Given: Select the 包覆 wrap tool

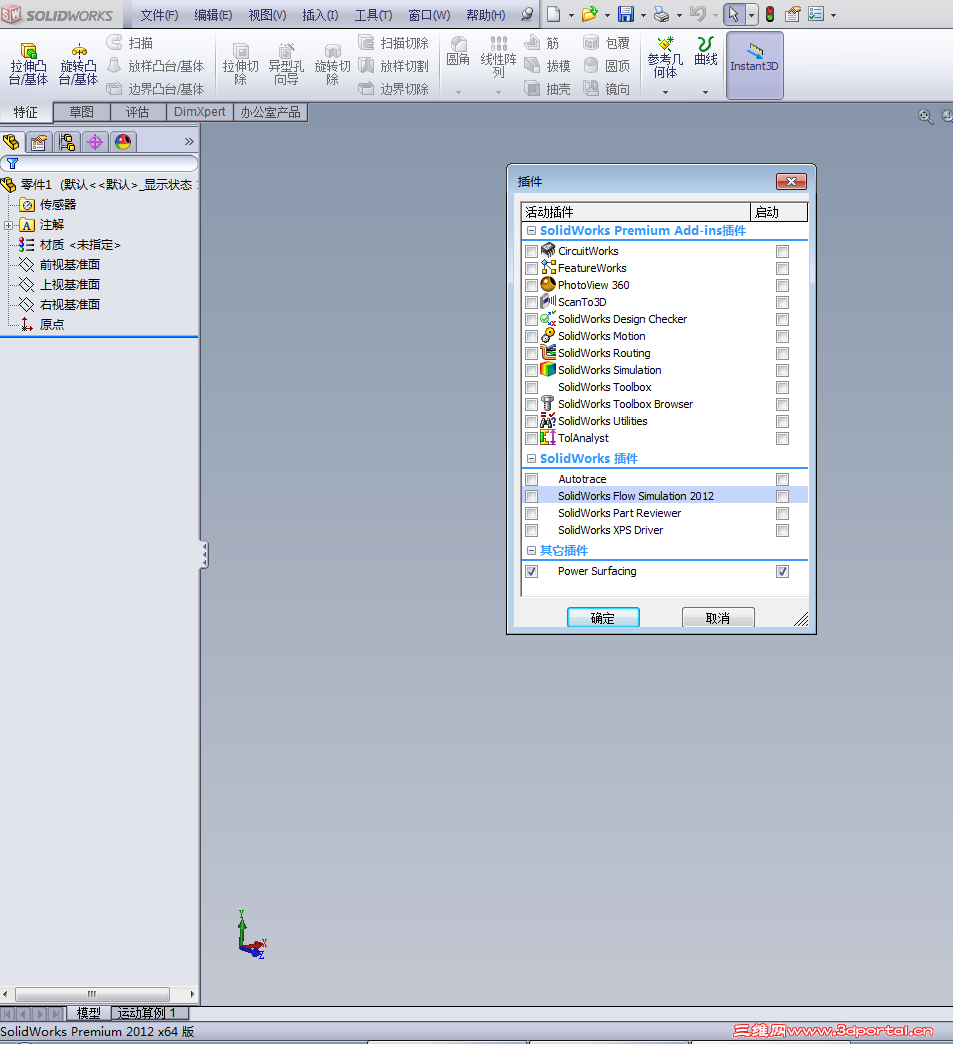Looking at the screenshot, I should point(607,43).
